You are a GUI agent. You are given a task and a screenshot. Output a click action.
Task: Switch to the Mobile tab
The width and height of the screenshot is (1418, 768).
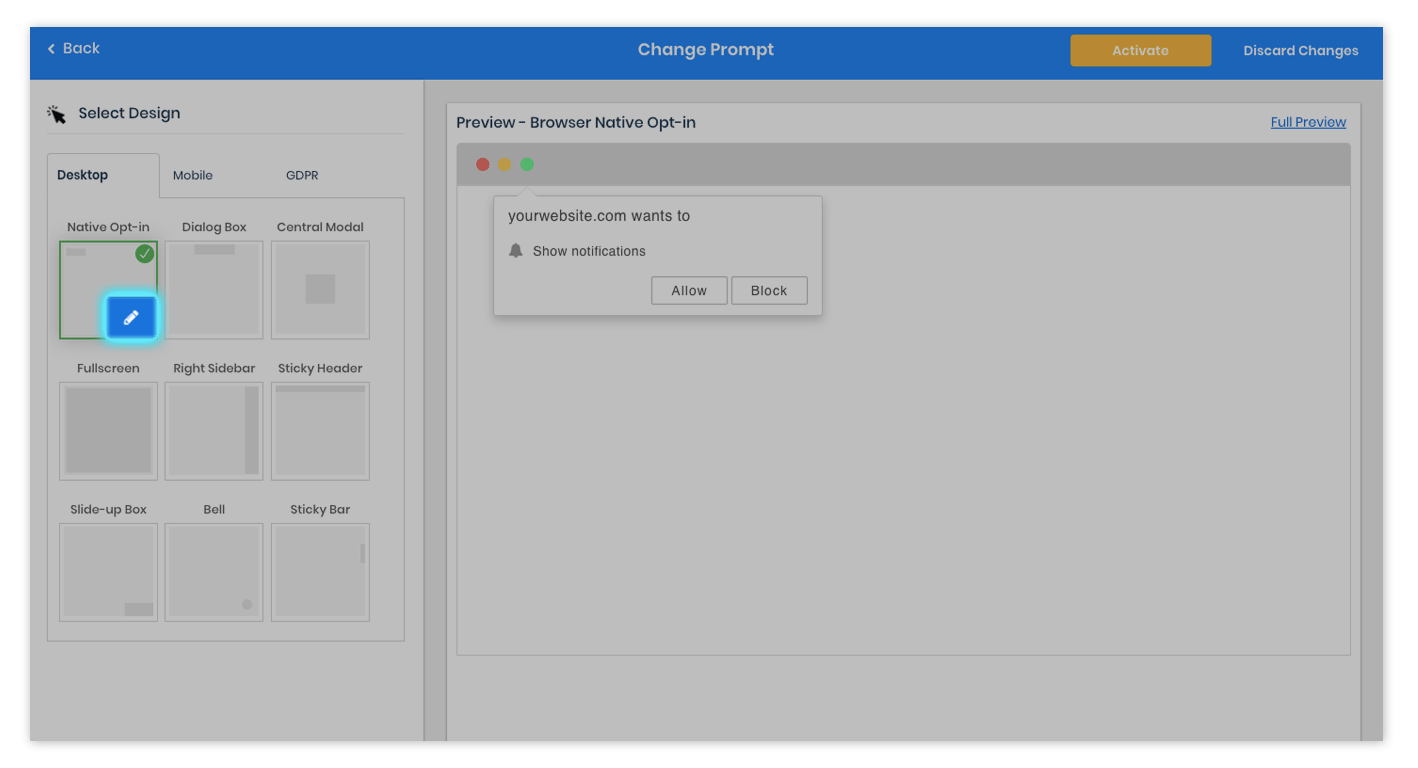click(x=193, y=175)
